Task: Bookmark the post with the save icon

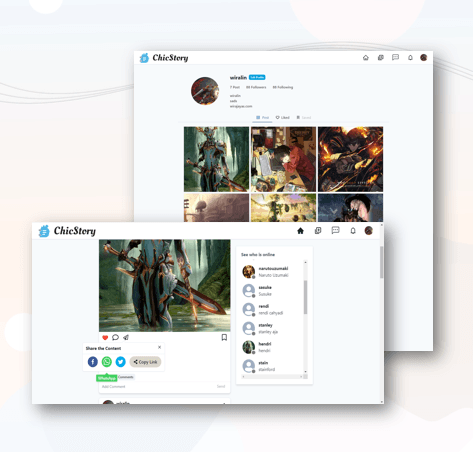Action: click(x=224, y=338)
